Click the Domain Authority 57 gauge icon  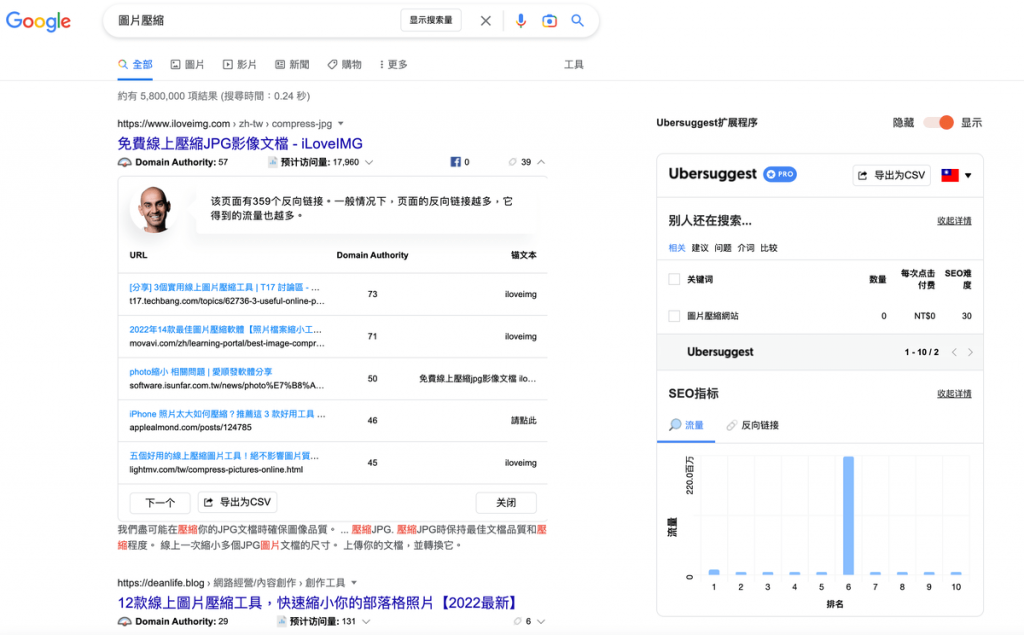[124, 162]
